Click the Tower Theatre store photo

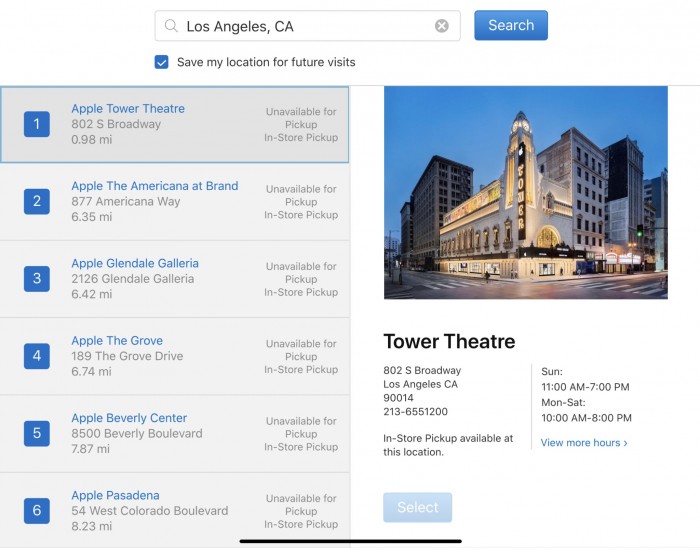[525, 192]
